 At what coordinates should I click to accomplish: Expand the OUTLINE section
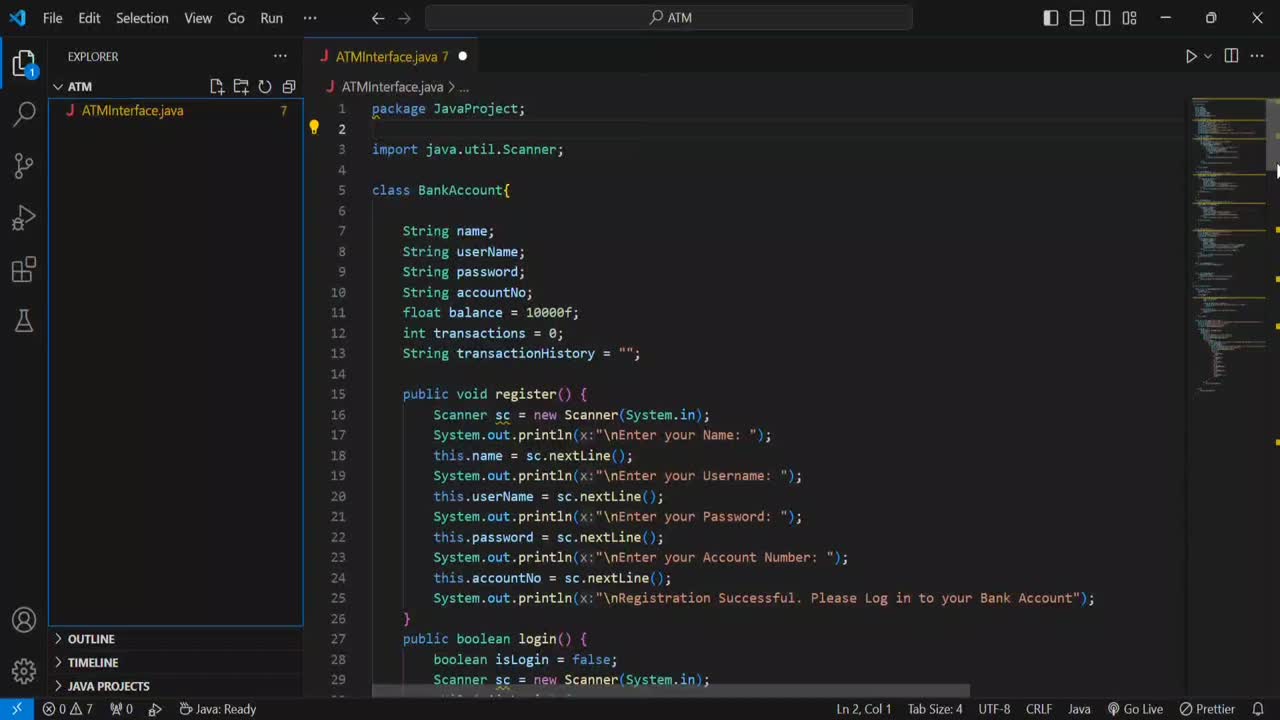(x=91, y=639)
